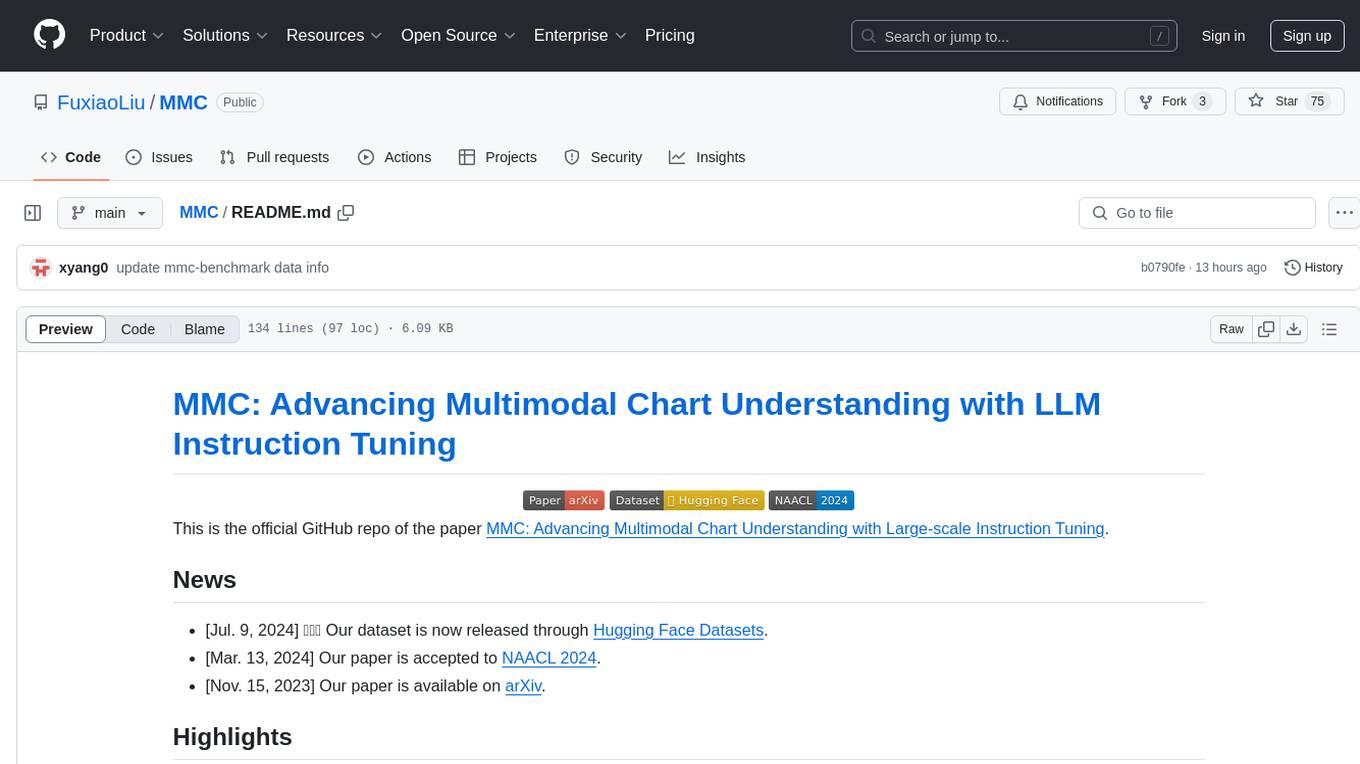Switch to the Security tab
Image resolution: width=1360 pixels, height=764 pixels.
[x=603, y=157]
